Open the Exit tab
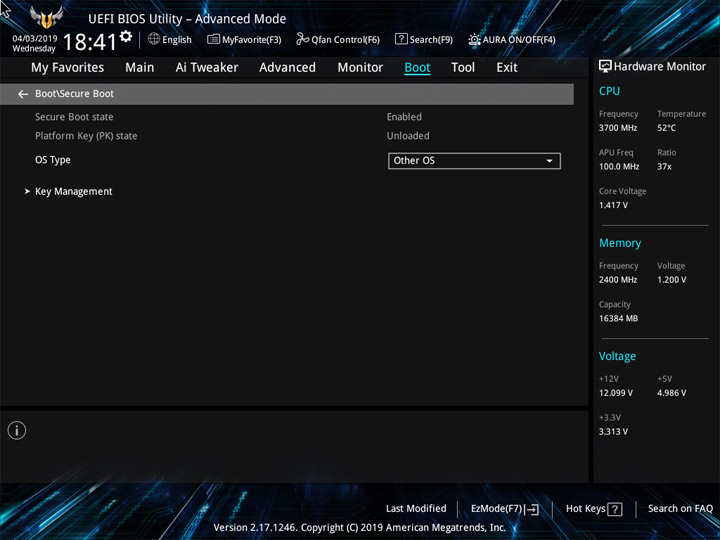 click(x=507, y=68)
